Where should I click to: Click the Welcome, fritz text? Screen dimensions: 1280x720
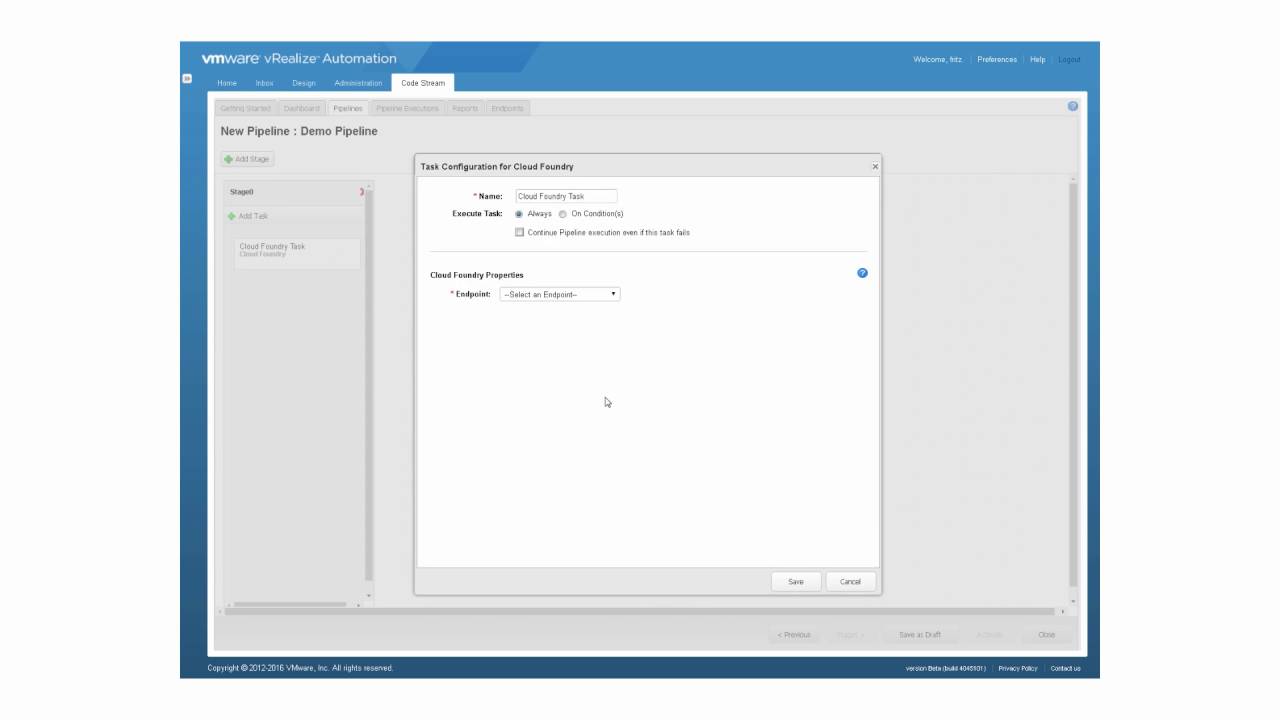point(937,60)
